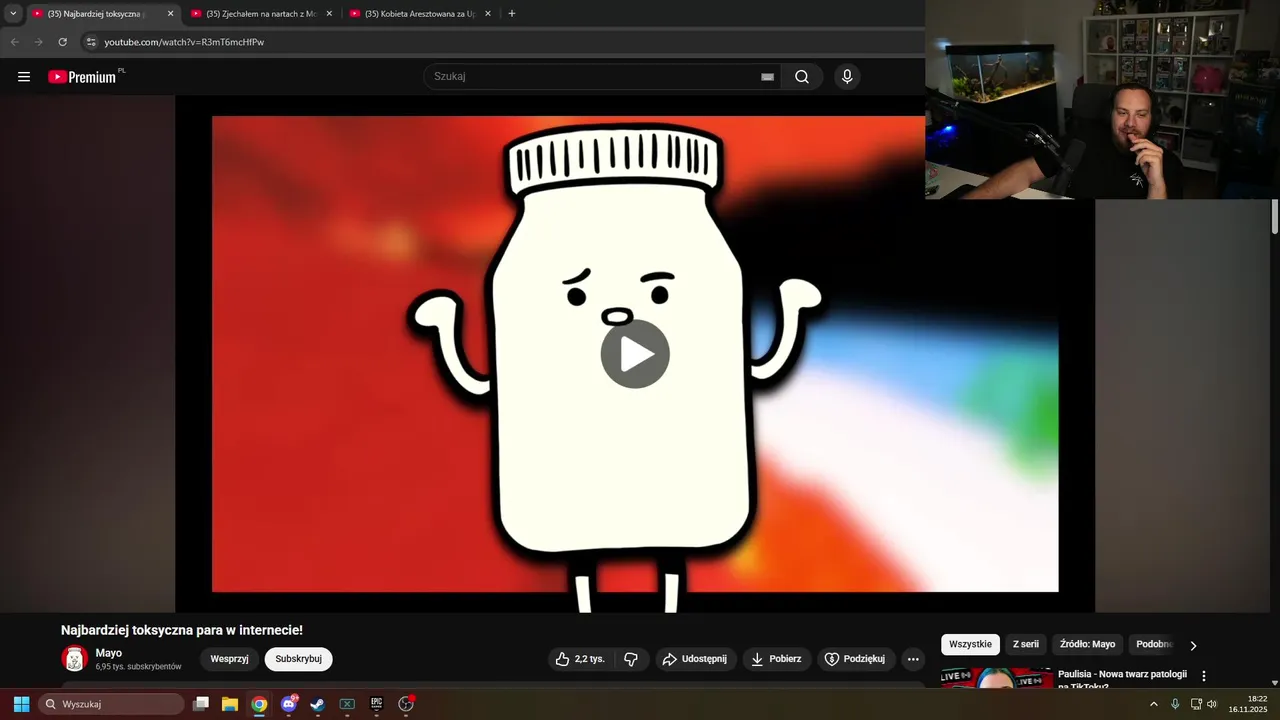Screen dimensions: 1280x720
Task: Go forward in browser history
Action: (39, 42)
